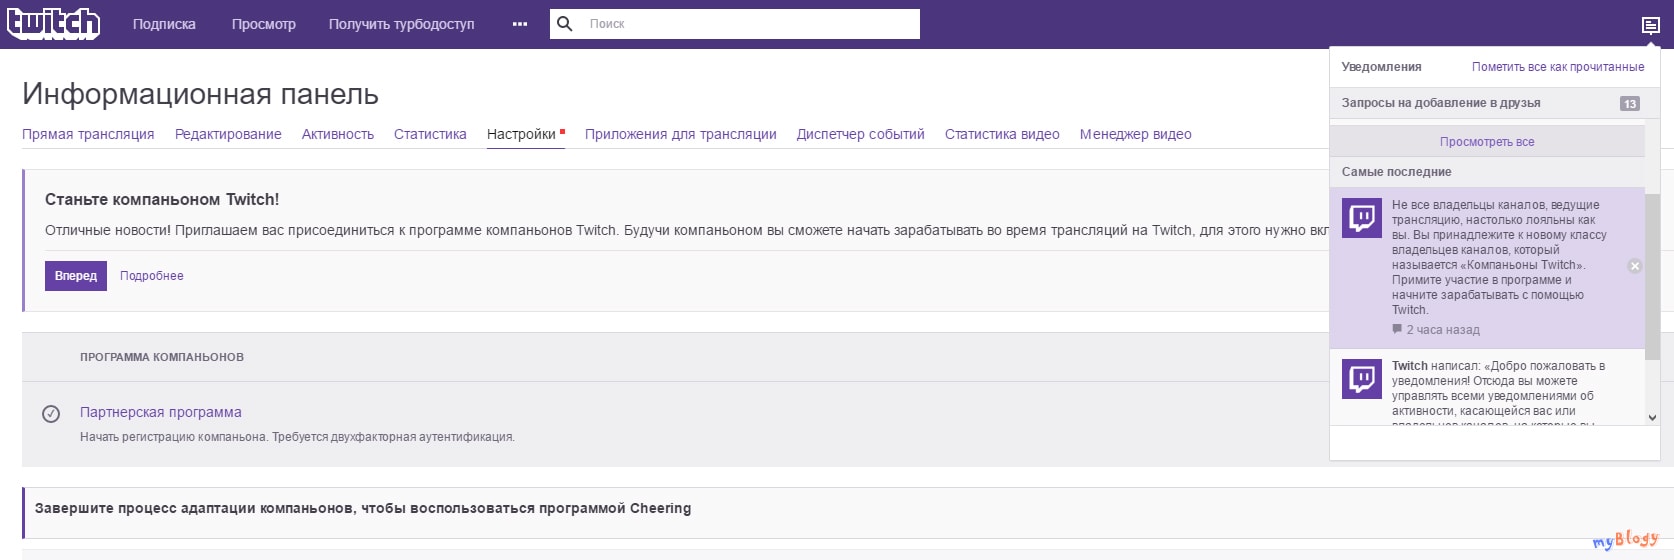This screenshot has width=1674, height=560.
Task: Click Просмотреть все friend requests button
Action: [1487, 142]
